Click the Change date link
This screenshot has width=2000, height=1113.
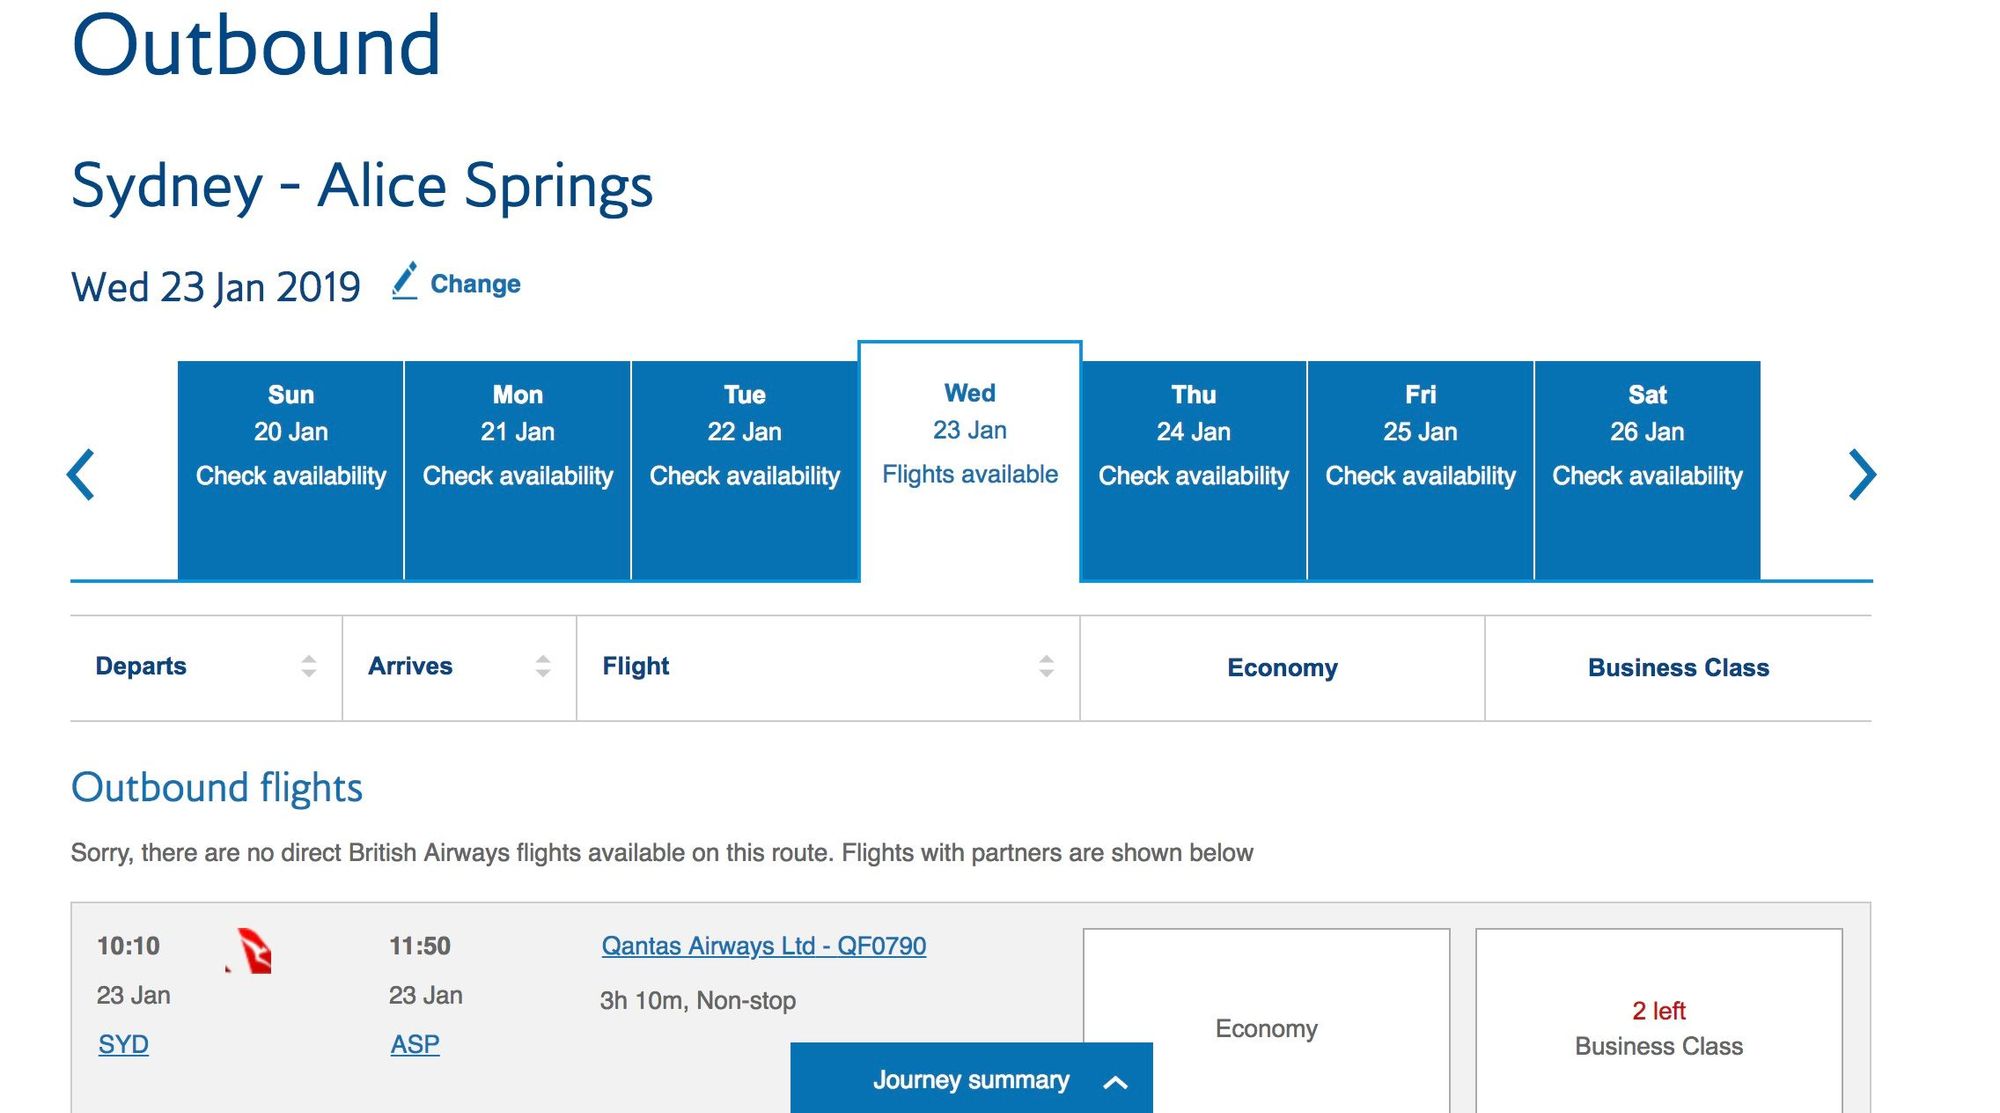[x=475, y=284]
